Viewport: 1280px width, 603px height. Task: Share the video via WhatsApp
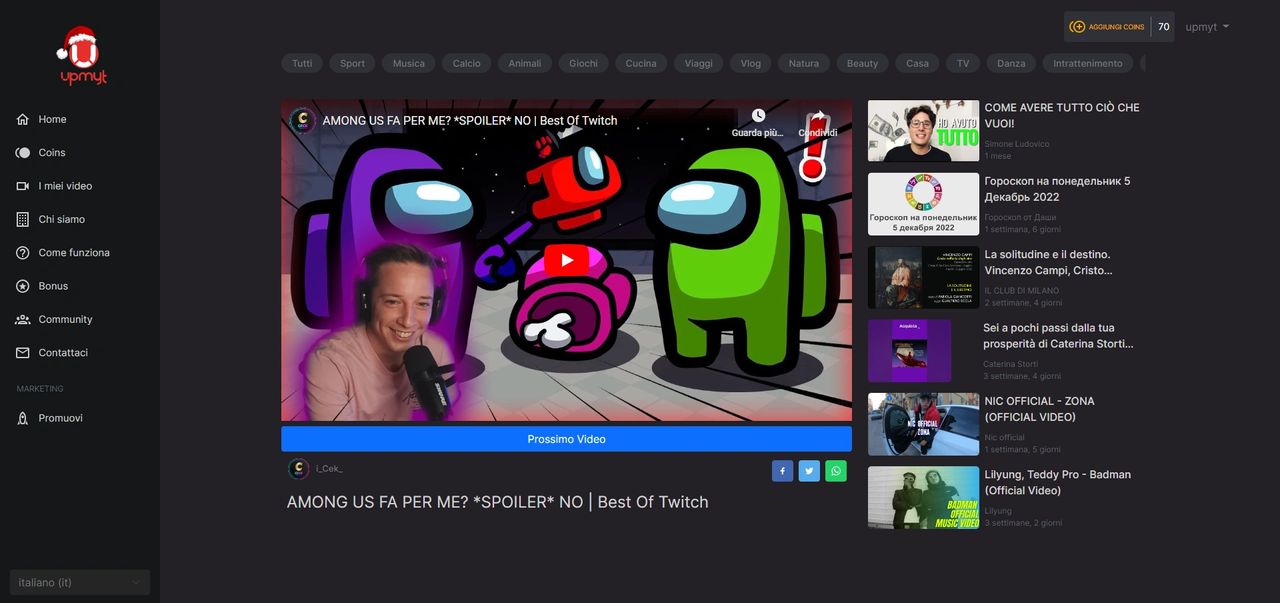(x=836, y=470)
